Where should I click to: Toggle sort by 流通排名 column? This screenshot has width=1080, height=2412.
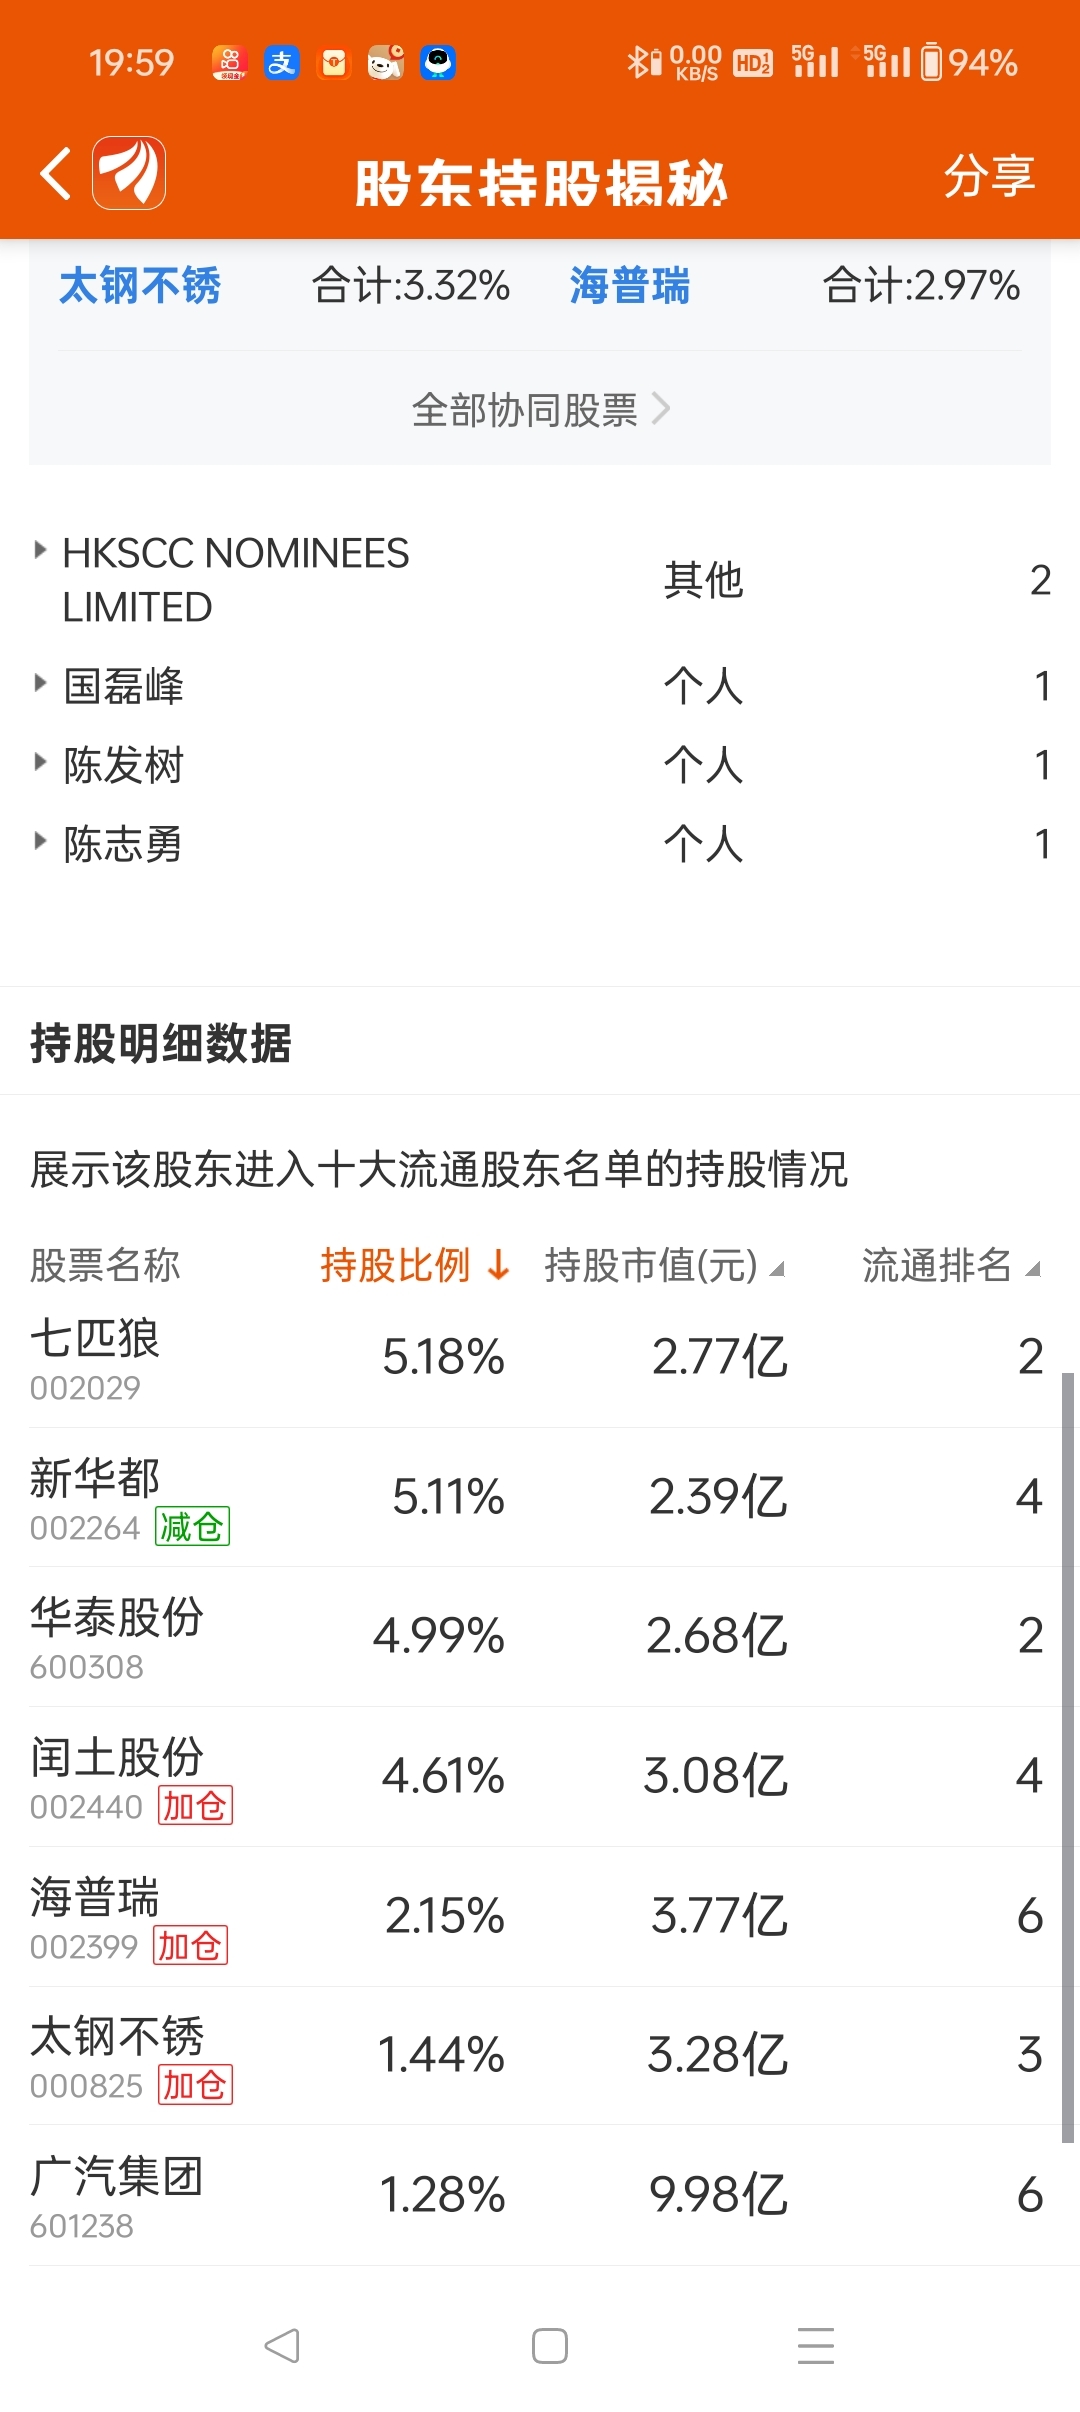(951, 1265)
